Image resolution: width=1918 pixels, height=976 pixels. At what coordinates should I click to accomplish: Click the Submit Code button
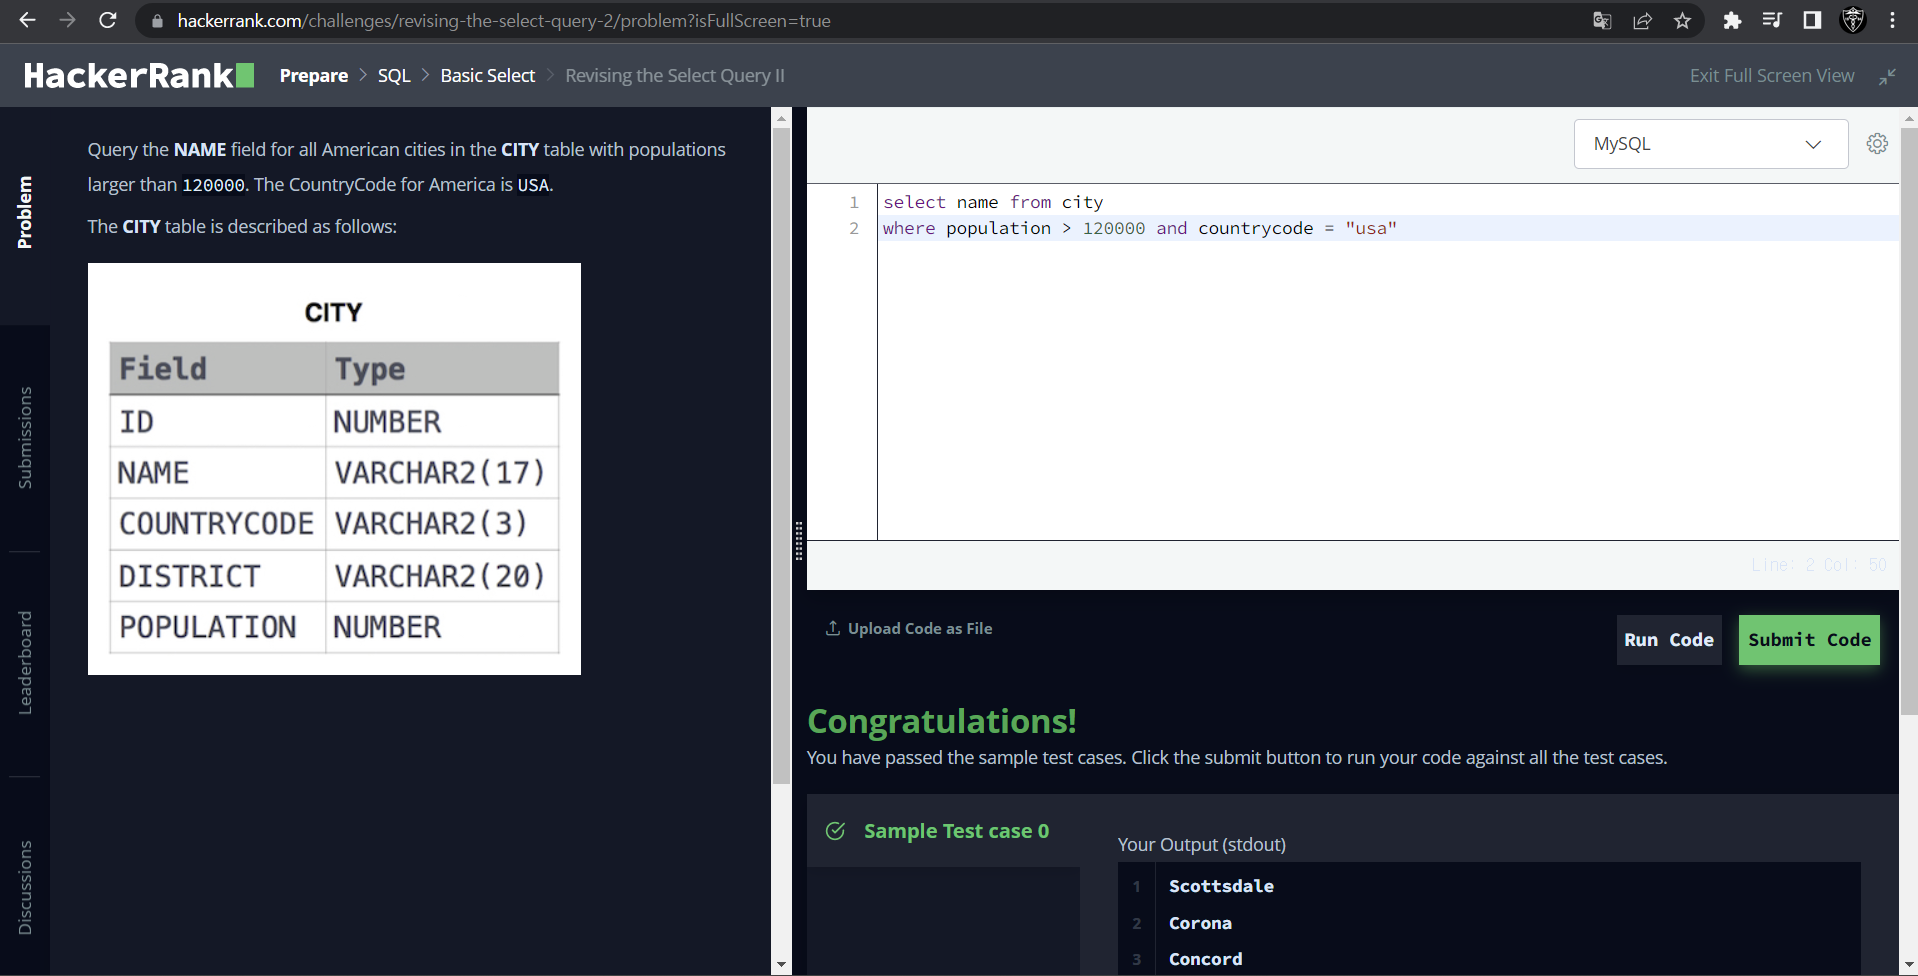click(x=1809, y=640)
